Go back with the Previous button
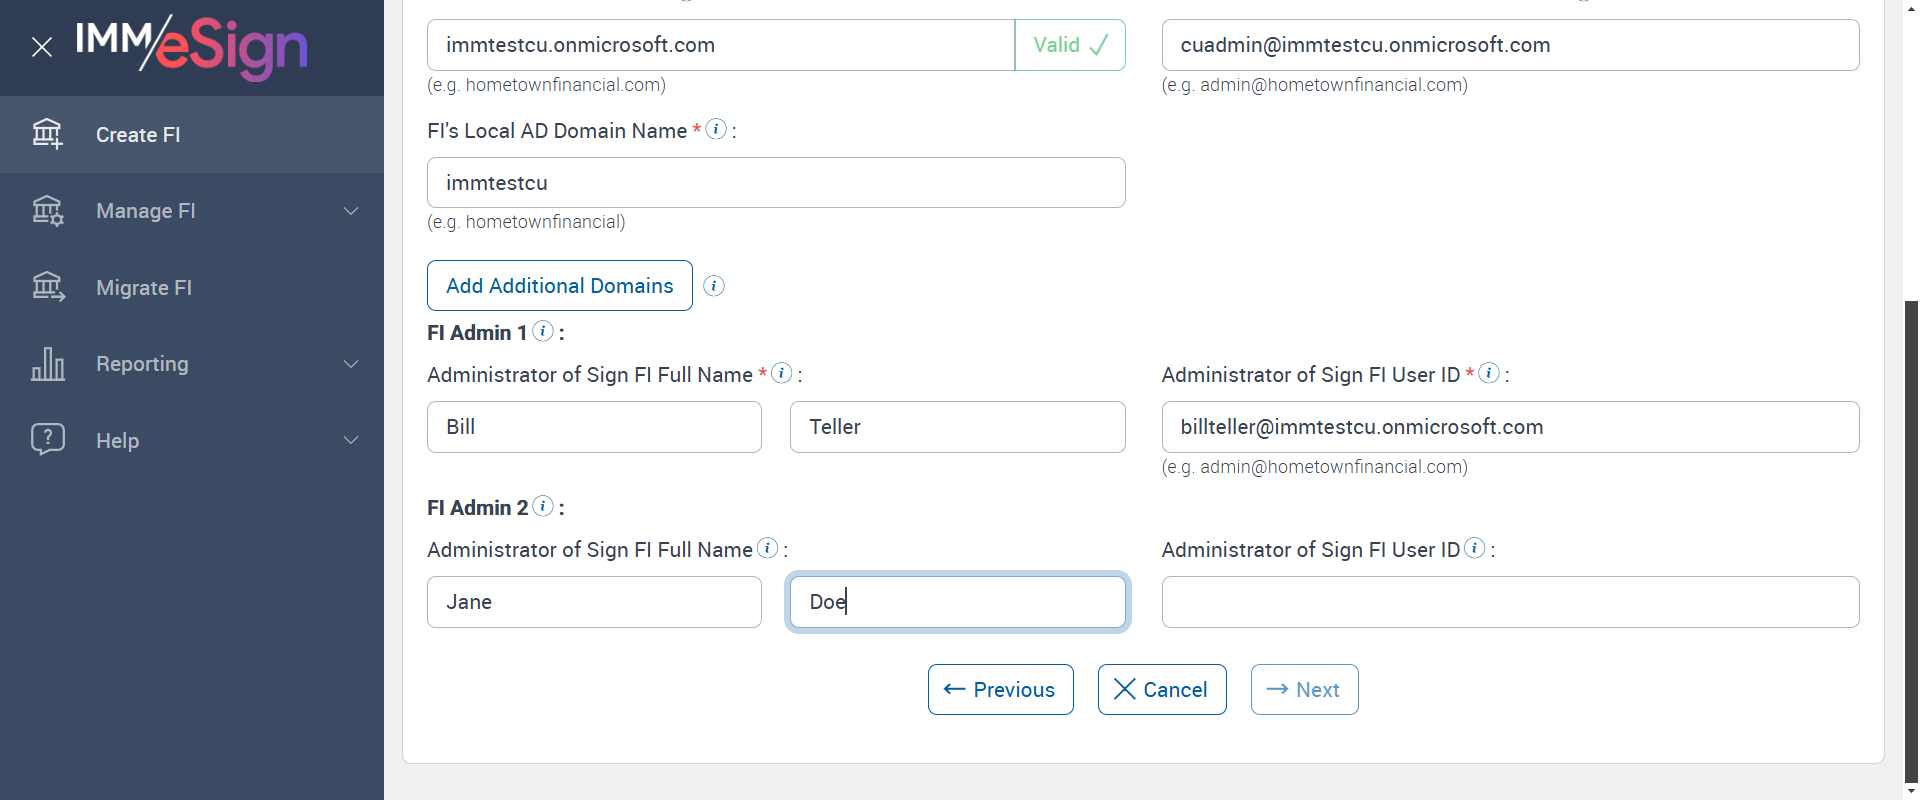 coord(1000,690)
